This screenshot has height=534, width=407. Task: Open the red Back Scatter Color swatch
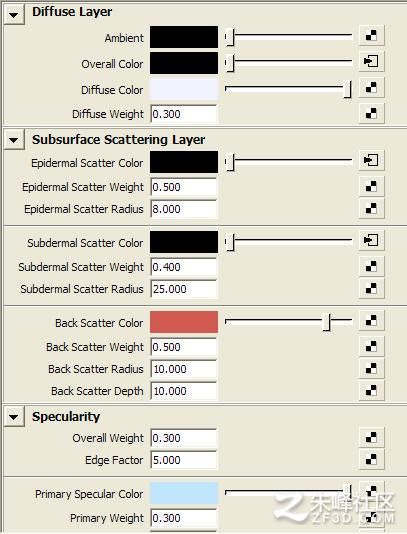coord(184,322)
